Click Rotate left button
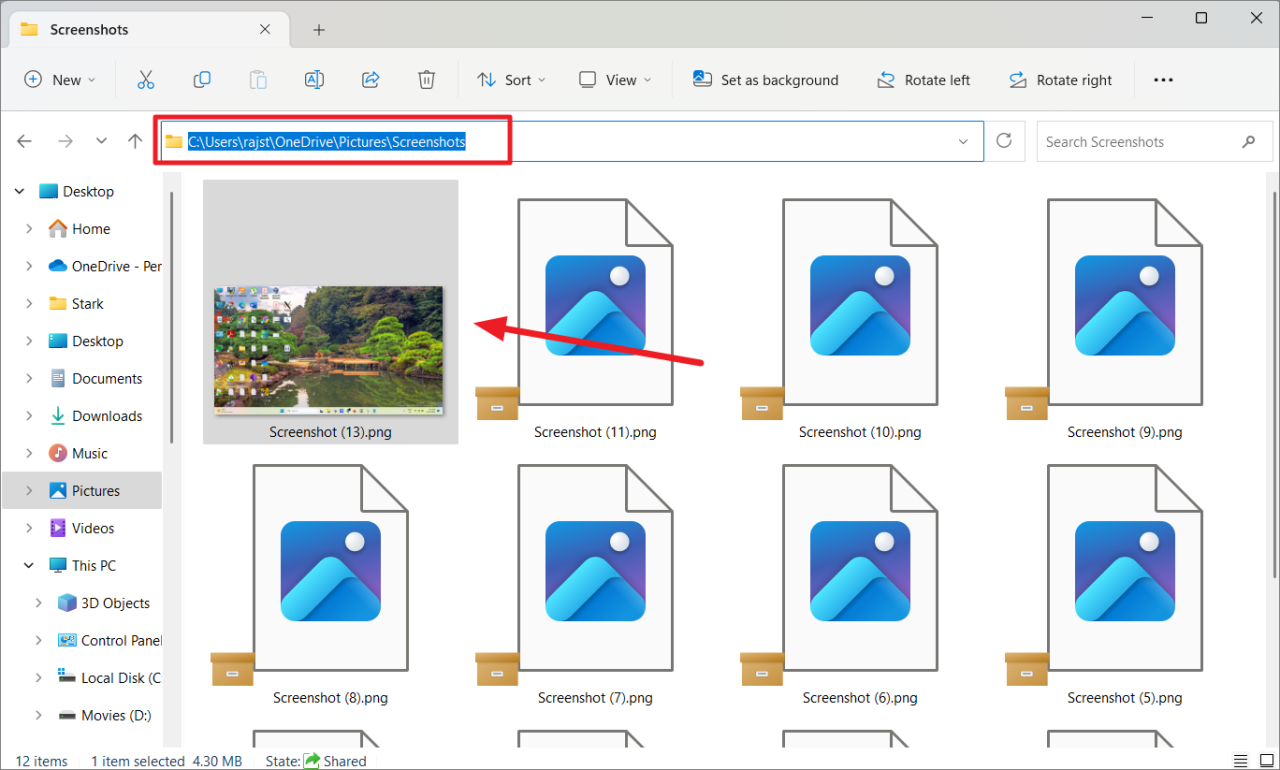Viewport: 1280px width, 770px height. (923, 80)
